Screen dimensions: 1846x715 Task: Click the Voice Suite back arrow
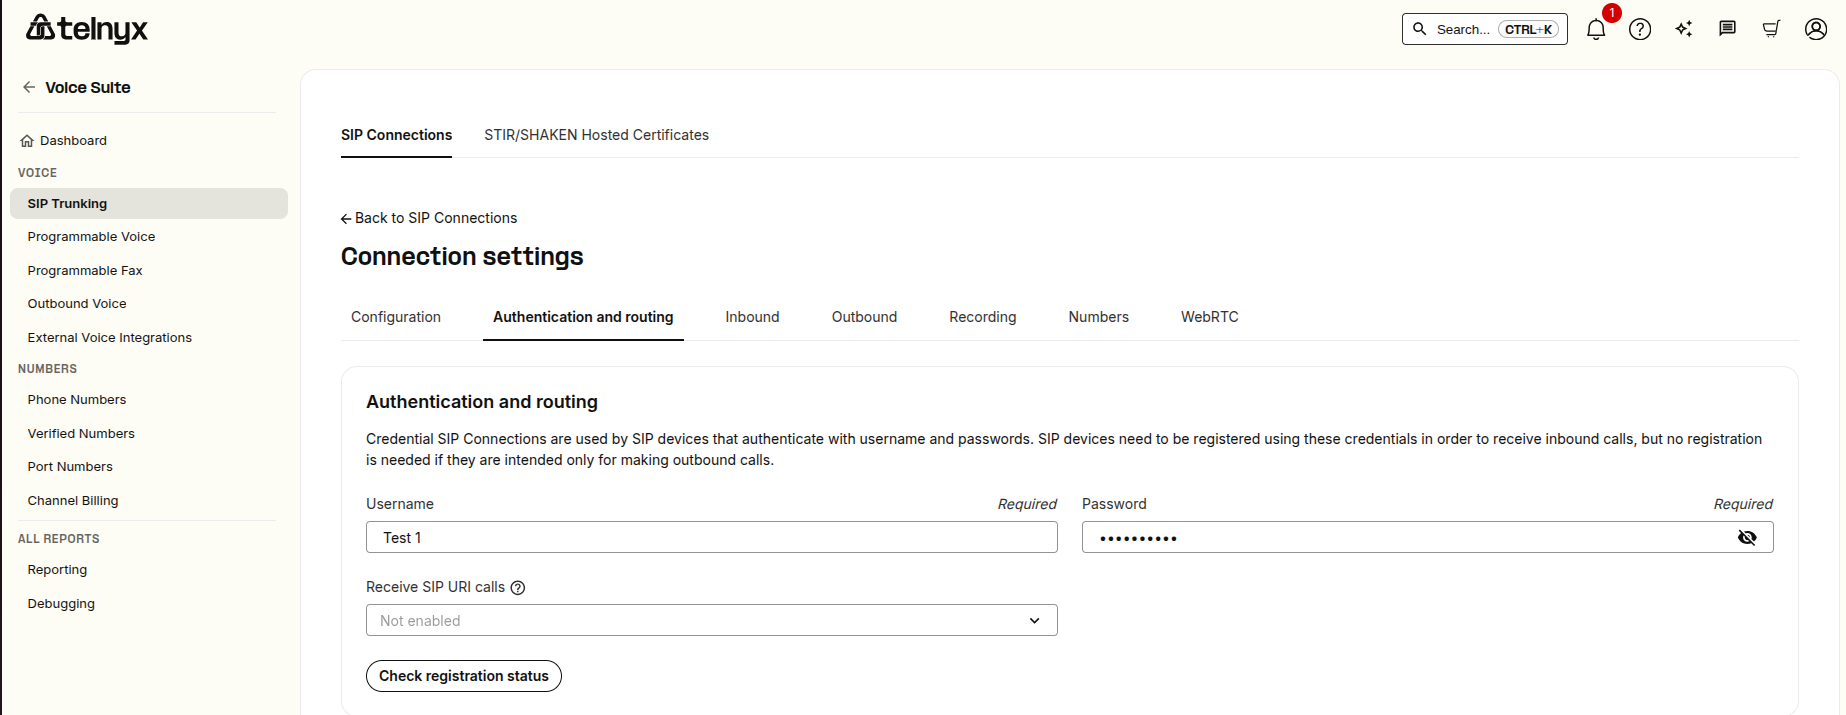[29, 87]
